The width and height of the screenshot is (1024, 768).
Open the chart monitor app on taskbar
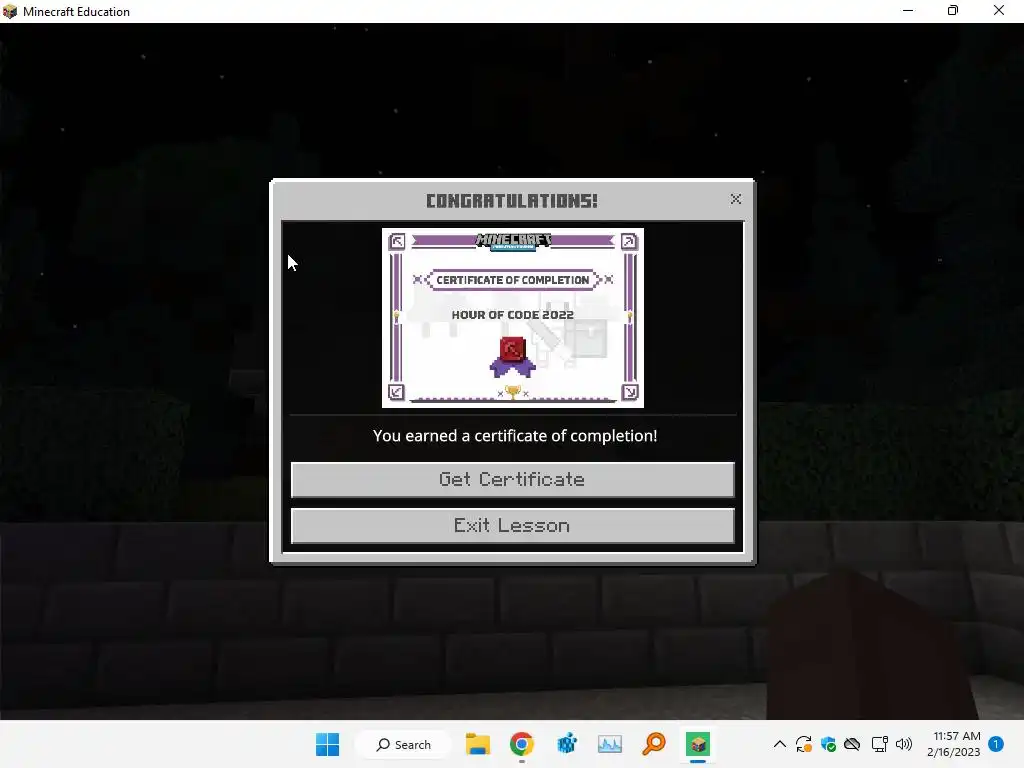click(x=610, y=744)
